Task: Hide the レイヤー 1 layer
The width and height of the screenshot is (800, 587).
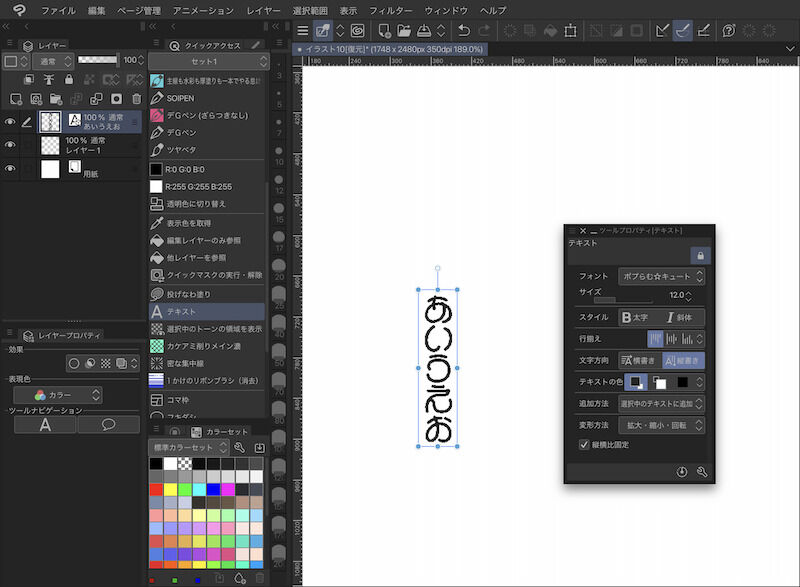Action: coord(10,145)
